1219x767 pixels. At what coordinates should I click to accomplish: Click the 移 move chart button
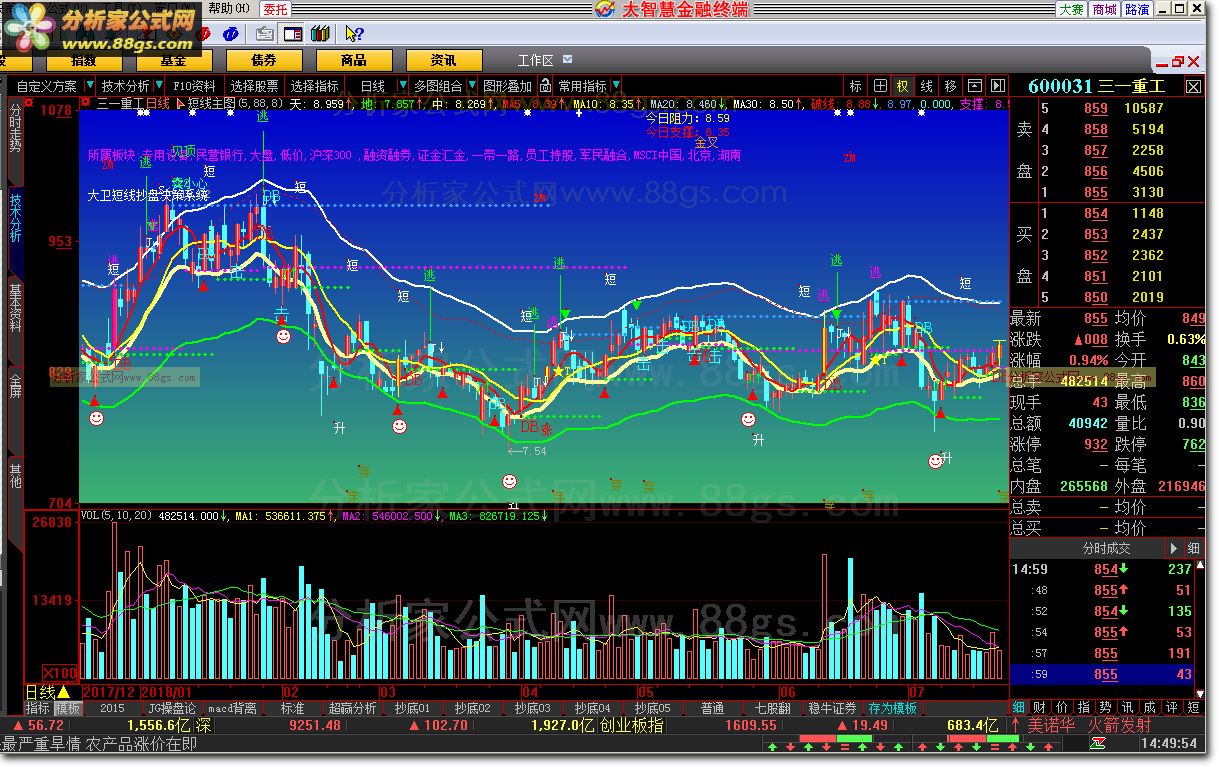pos(950,86)
